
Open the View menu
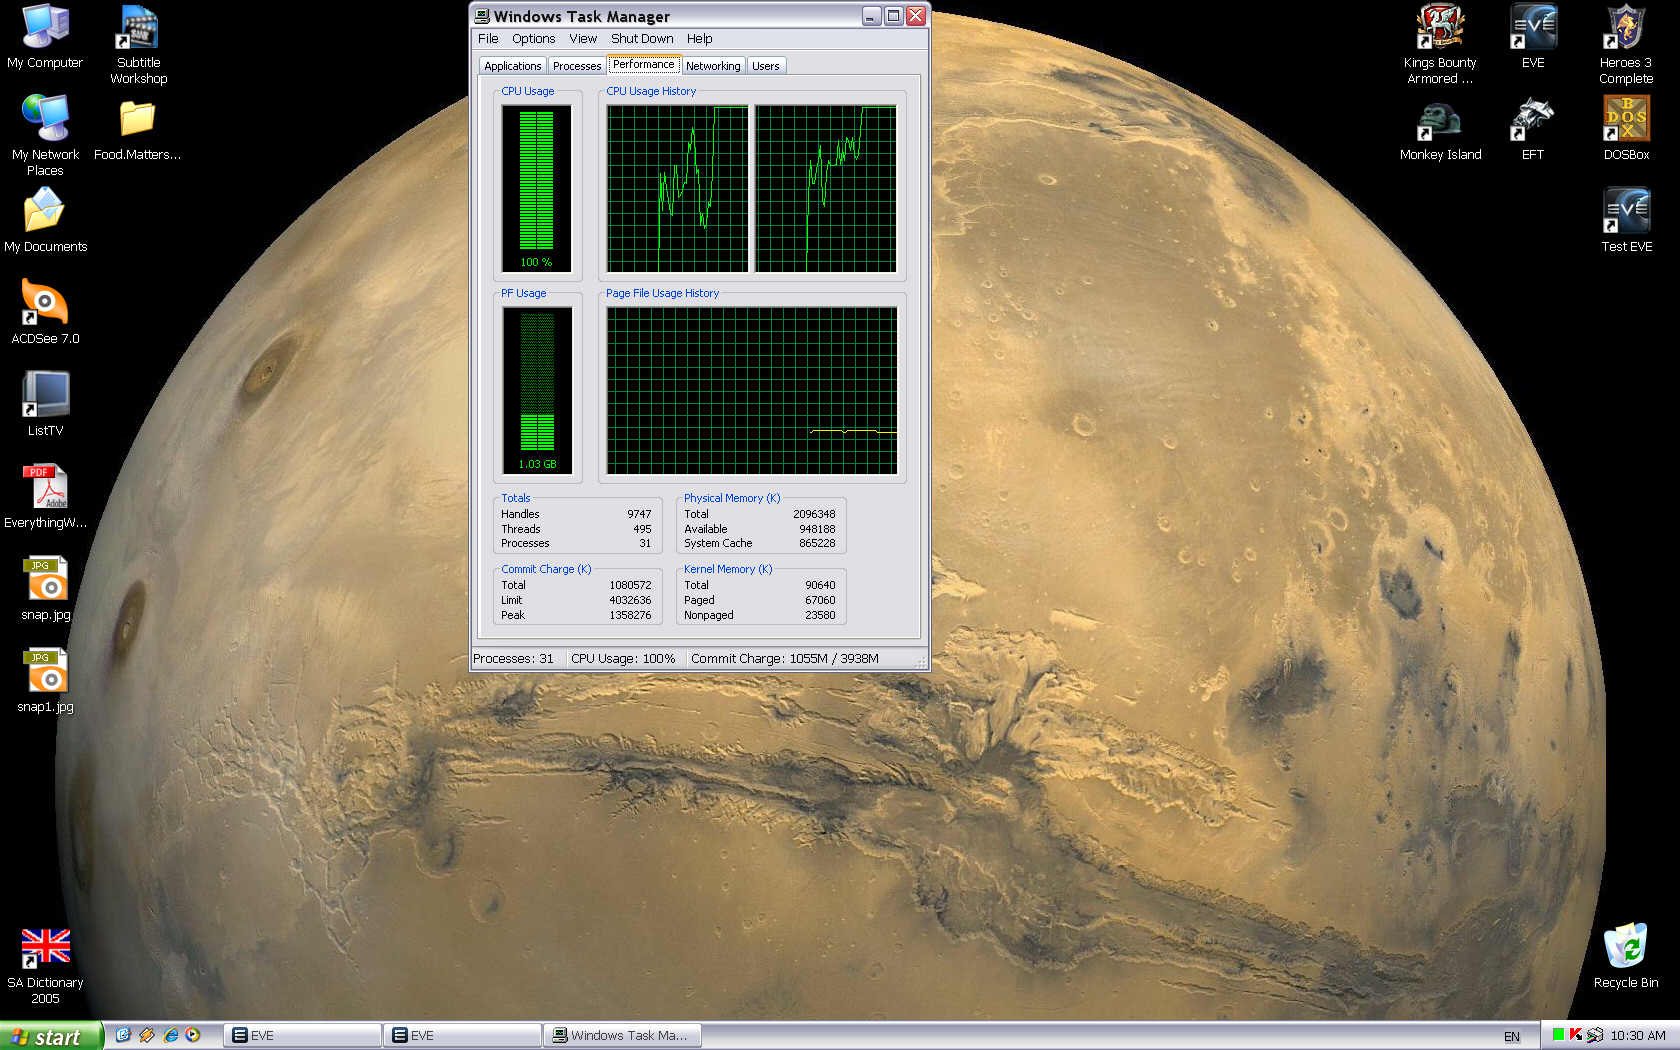tap(582, 39)
